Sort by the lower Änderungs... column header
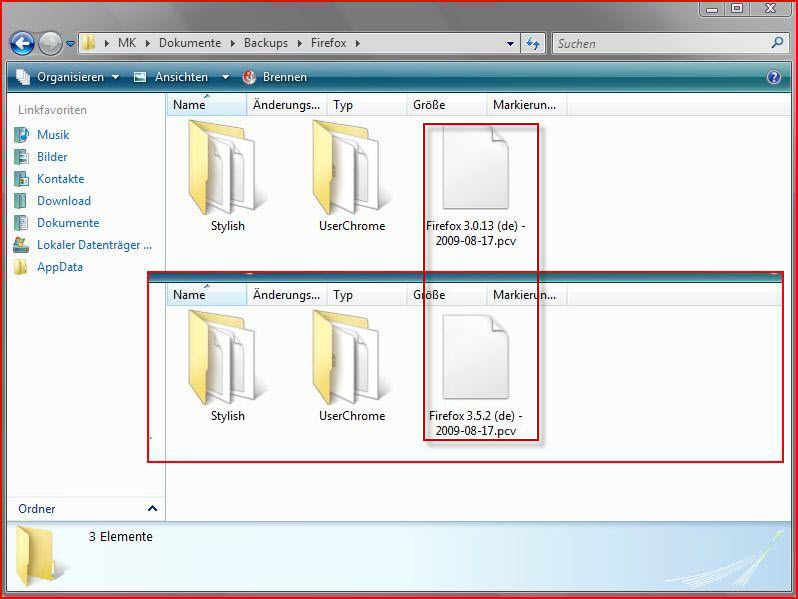The image size is (798, 599). click(x=287, y=295)
